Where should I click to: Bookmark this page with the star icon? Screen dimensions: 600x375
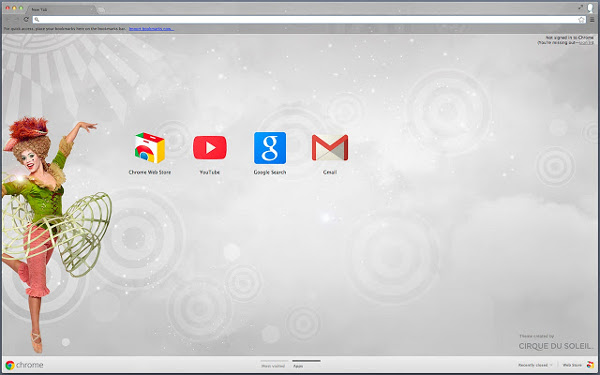(x=581, y=20)
